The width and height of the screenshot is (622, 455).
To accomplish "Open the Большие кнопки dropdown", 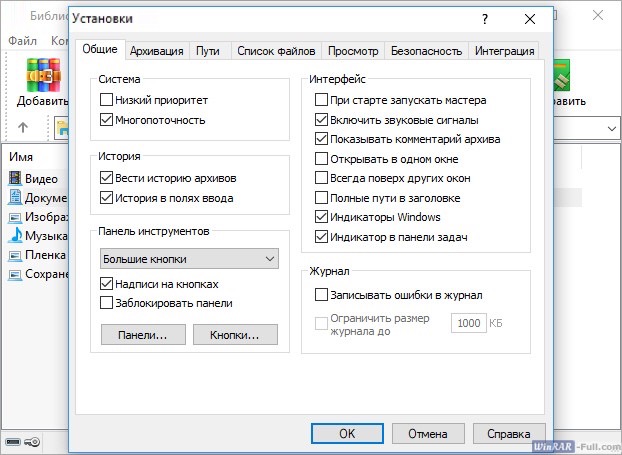I will pos(189,259).
